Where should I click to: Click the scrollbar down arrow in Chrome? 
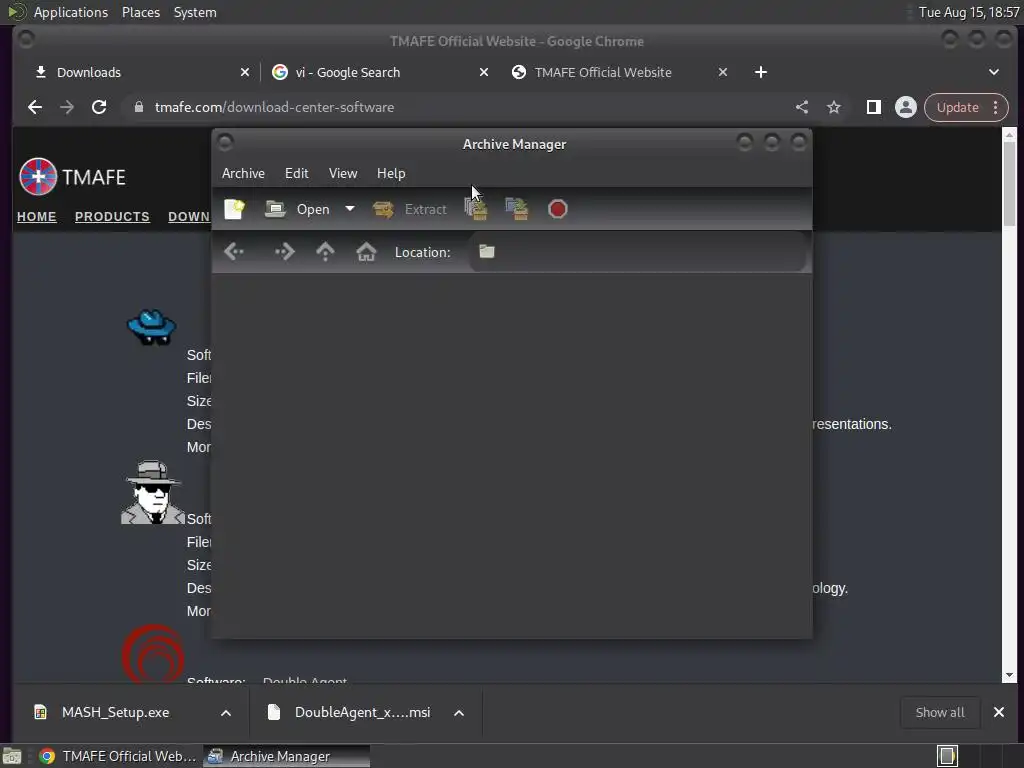click(1010, 675)
